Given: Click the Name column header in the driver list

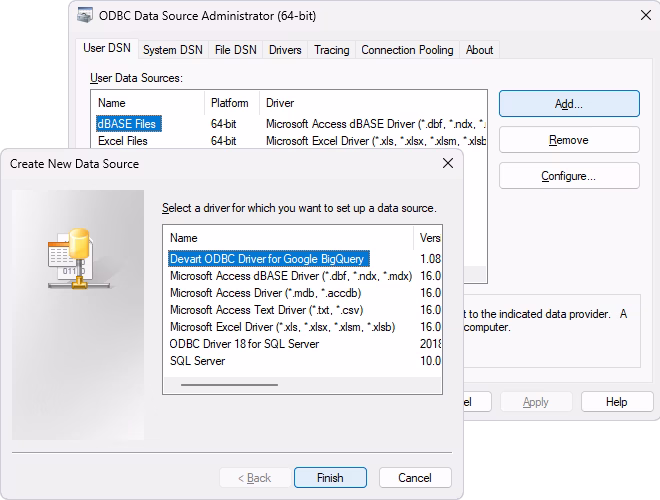Looking at the screenshot, I should pyautogui.click(x=288, y=238).
